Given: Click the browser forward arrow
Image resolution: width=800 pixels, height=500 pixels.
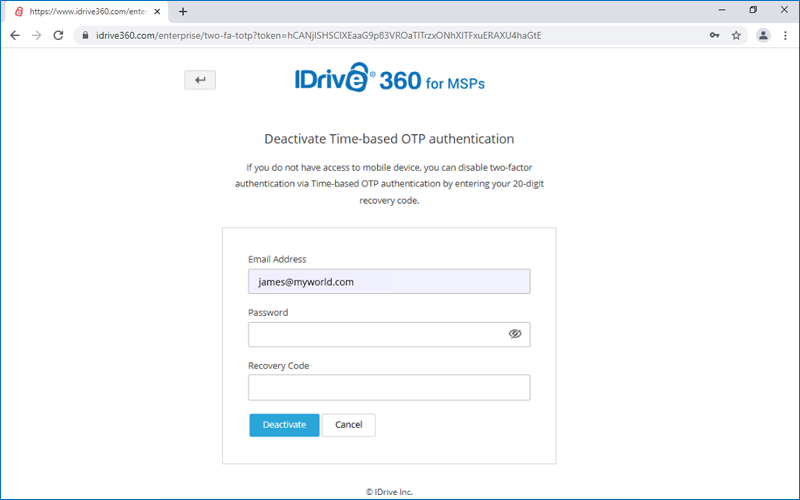Looking at the screenshot, I should coord(37,35).
